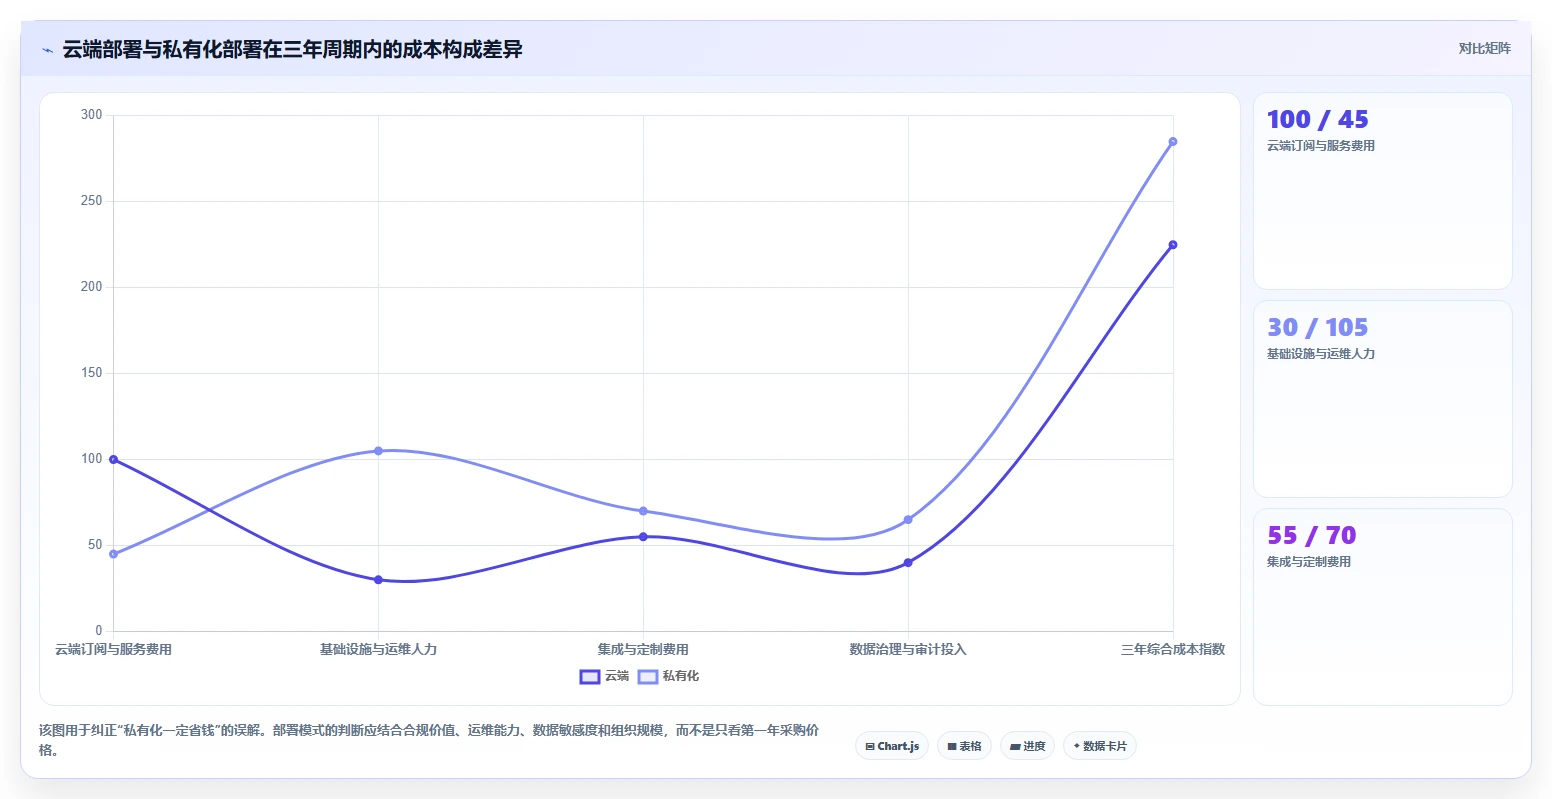Pick the 私有化 data point at 基础设施与运维人力
This screenshot has height=799, width=1552.
pyautogui.click(x=378, y=451)
